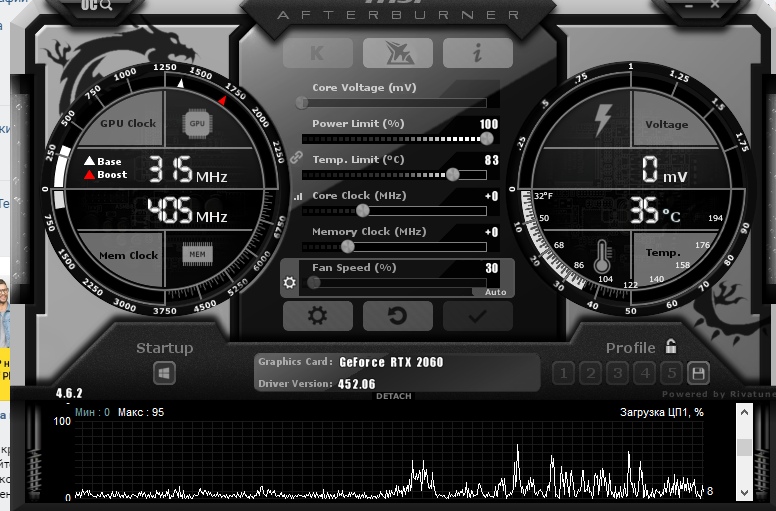Adjust the Core Clock slider handle
This screenshot has height=511, width=776.
(363, 210)
